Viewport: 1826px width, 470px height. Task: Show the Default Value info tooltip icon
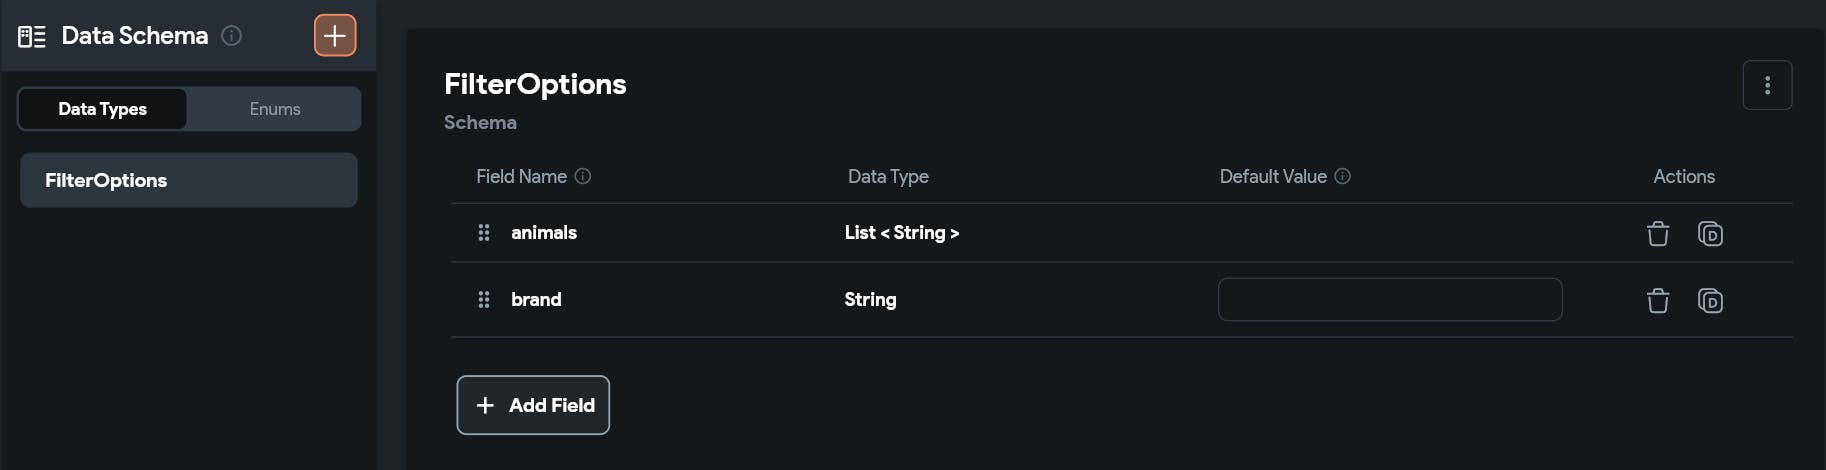point(1343,176)
